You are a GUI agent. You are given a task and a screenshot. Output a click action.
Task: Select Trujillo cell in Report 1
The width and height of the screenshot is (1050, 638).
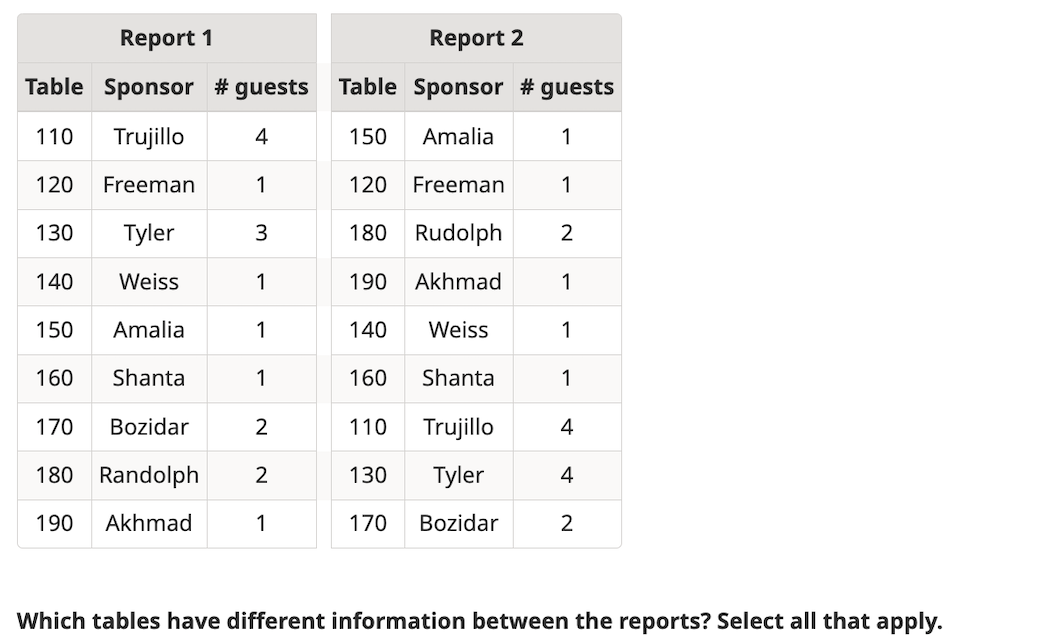click(149, 136)
